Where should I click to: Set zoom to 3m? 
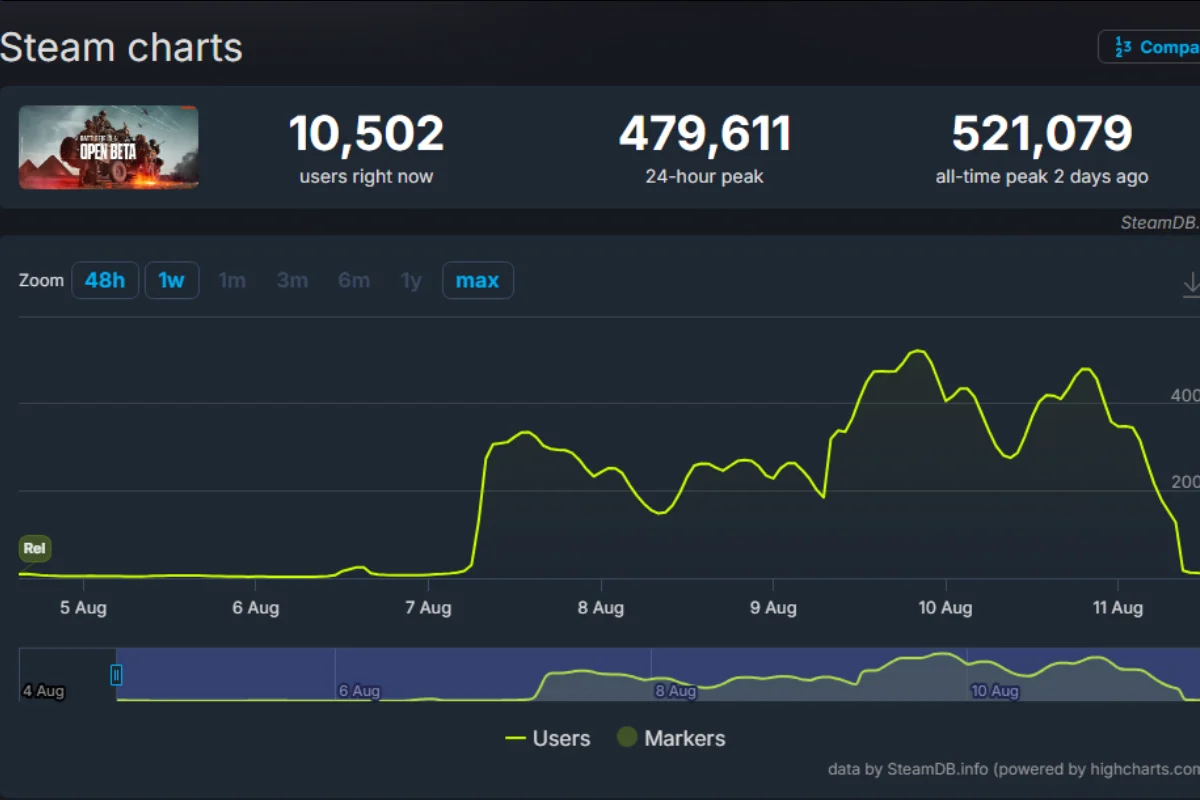coord(292,280)
